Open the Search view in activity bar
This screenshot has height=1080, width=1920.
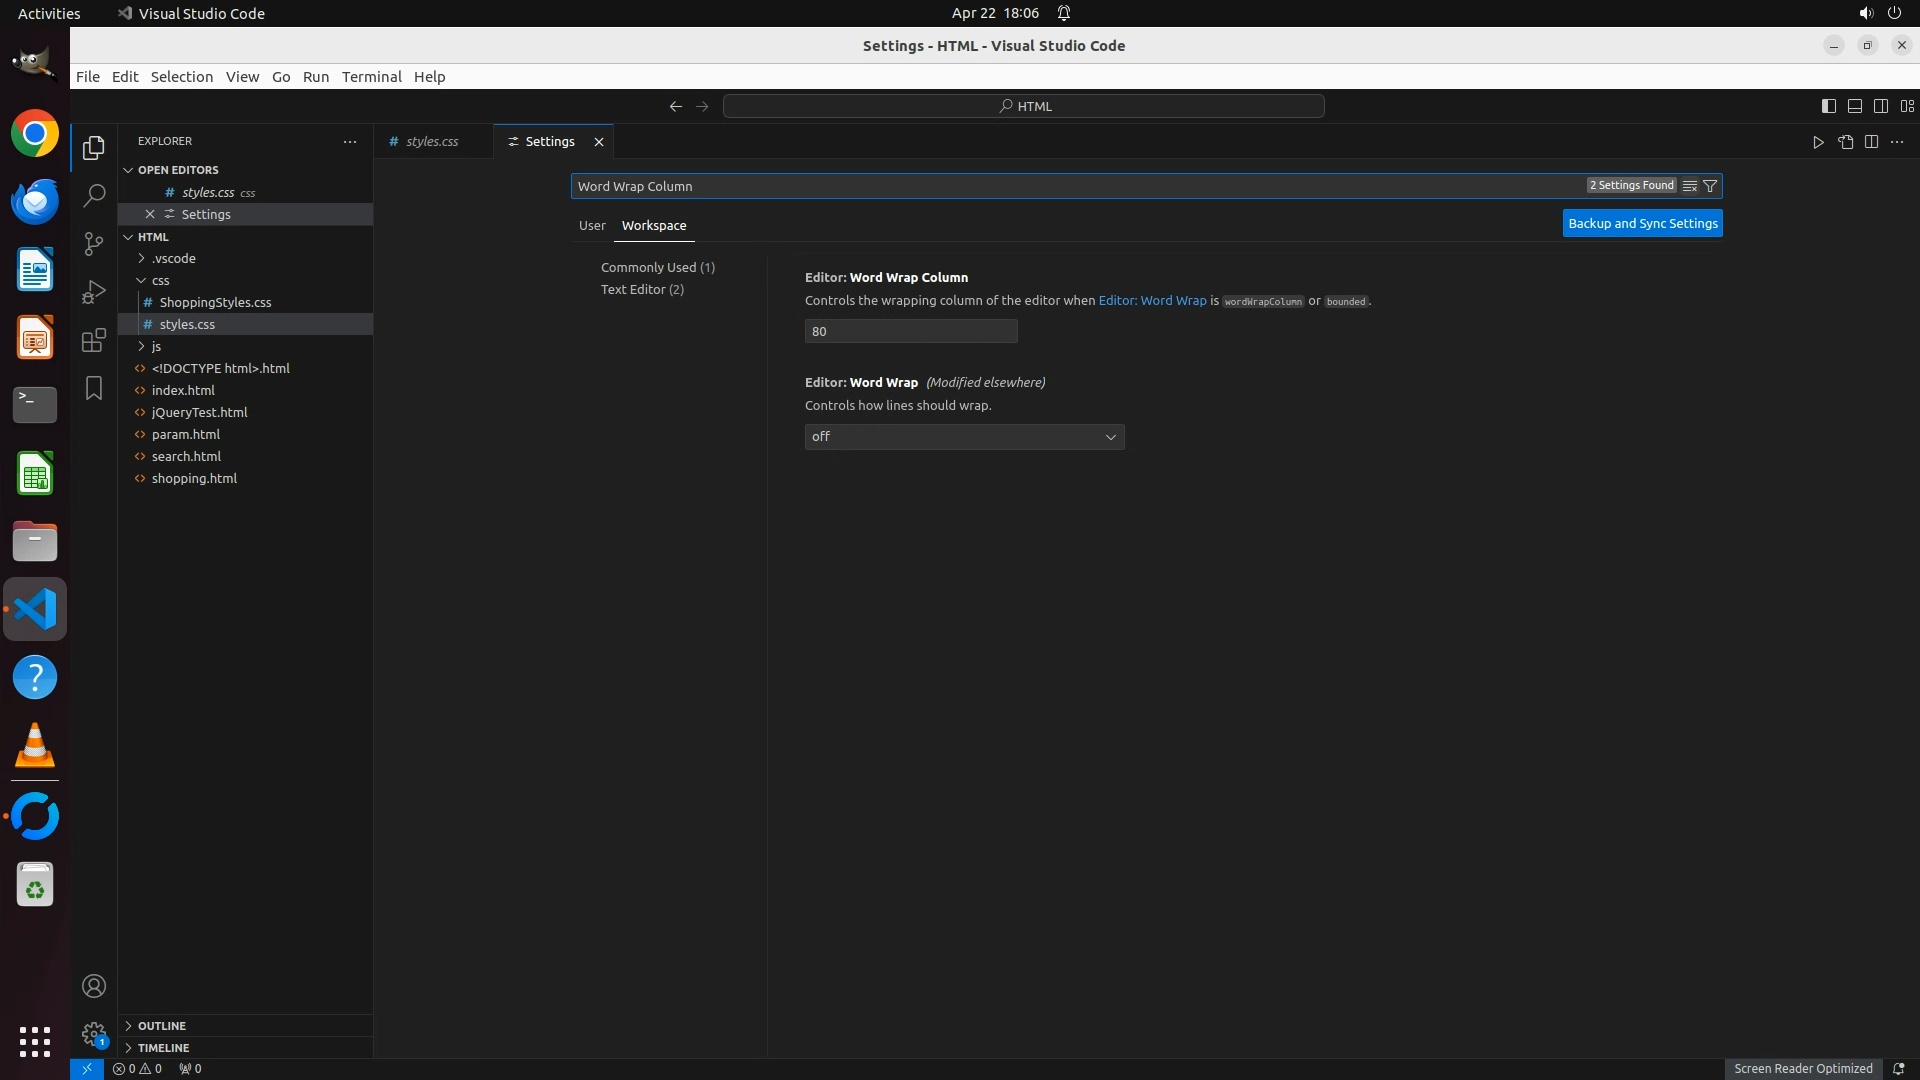pyautogui.click(x=94, y=196)
